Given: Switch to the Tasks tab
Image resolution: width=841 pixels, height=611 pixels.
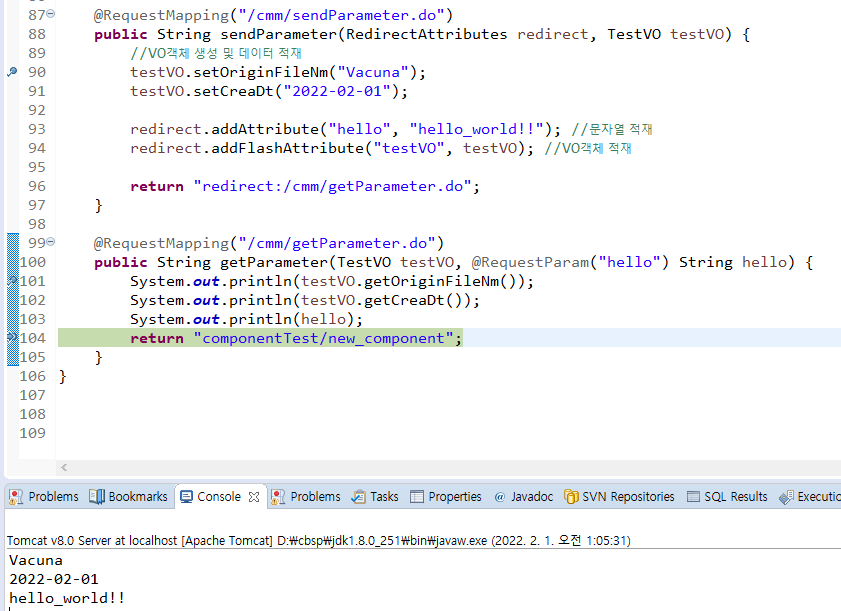Looking at the screenshot, I should coord(374,497).
